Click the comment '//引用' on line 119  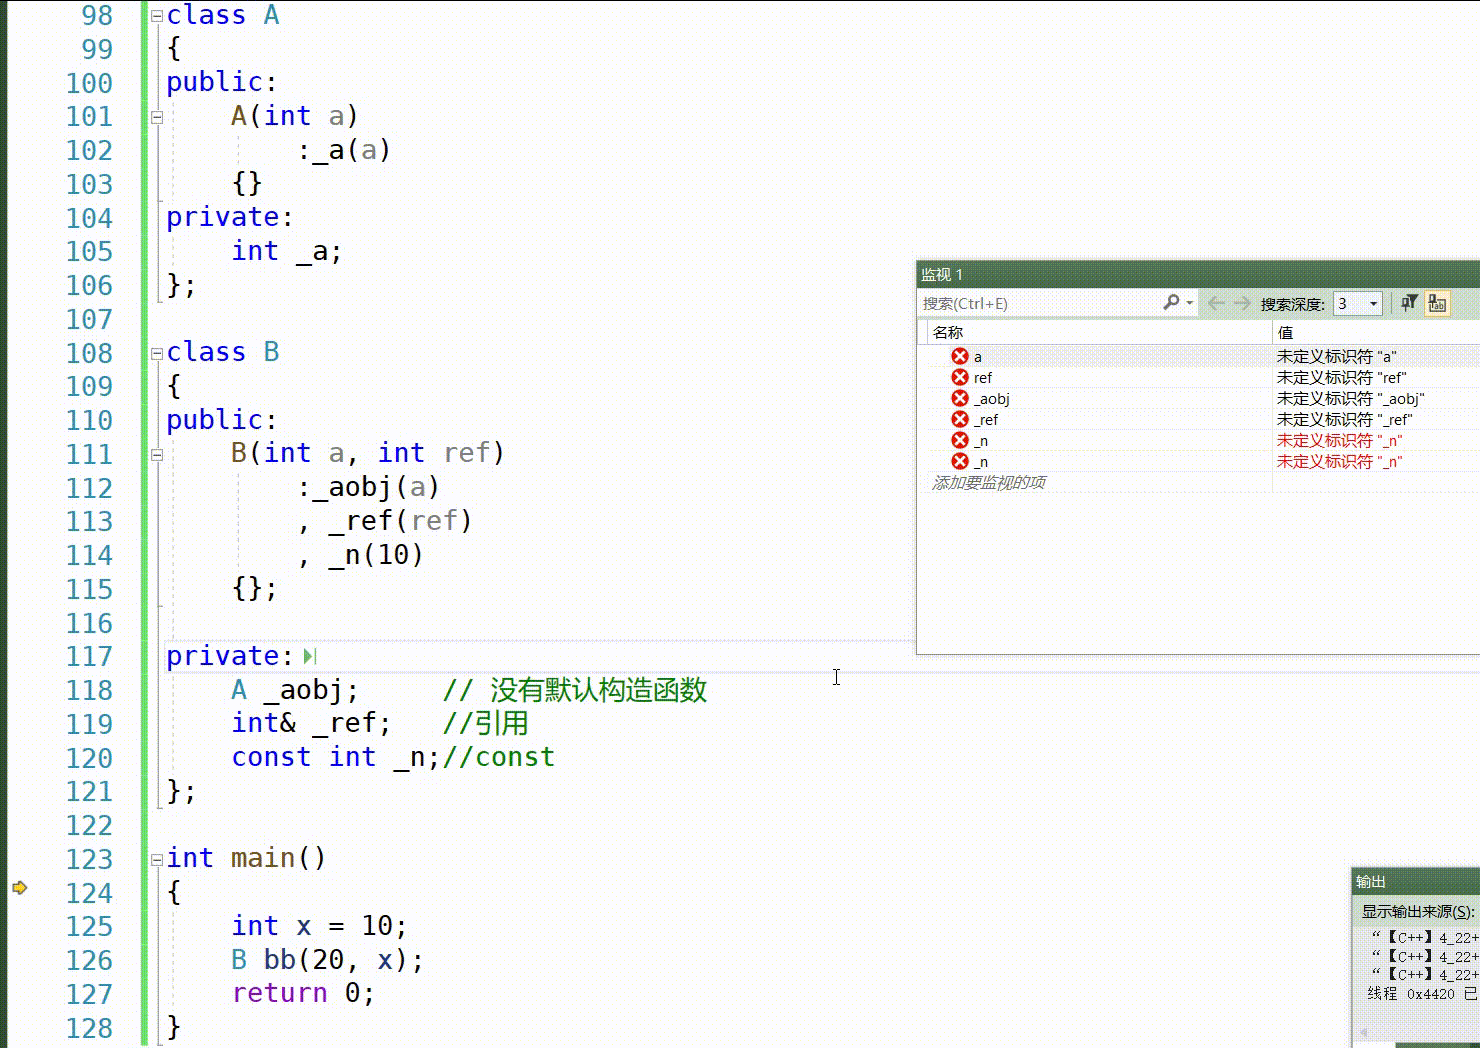[485, 724]
